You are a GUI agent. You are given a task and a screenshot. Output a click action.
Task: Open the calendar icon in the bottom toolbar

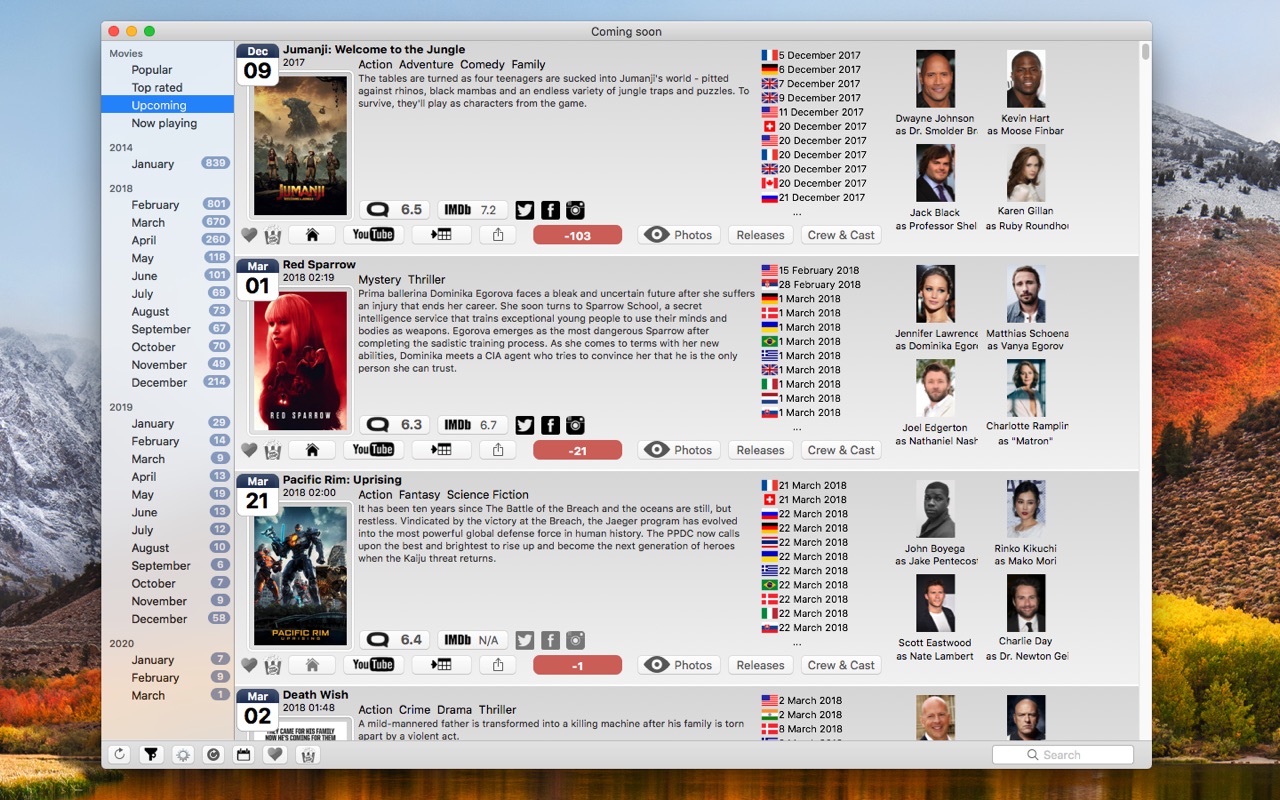click(x=243, y=755)
